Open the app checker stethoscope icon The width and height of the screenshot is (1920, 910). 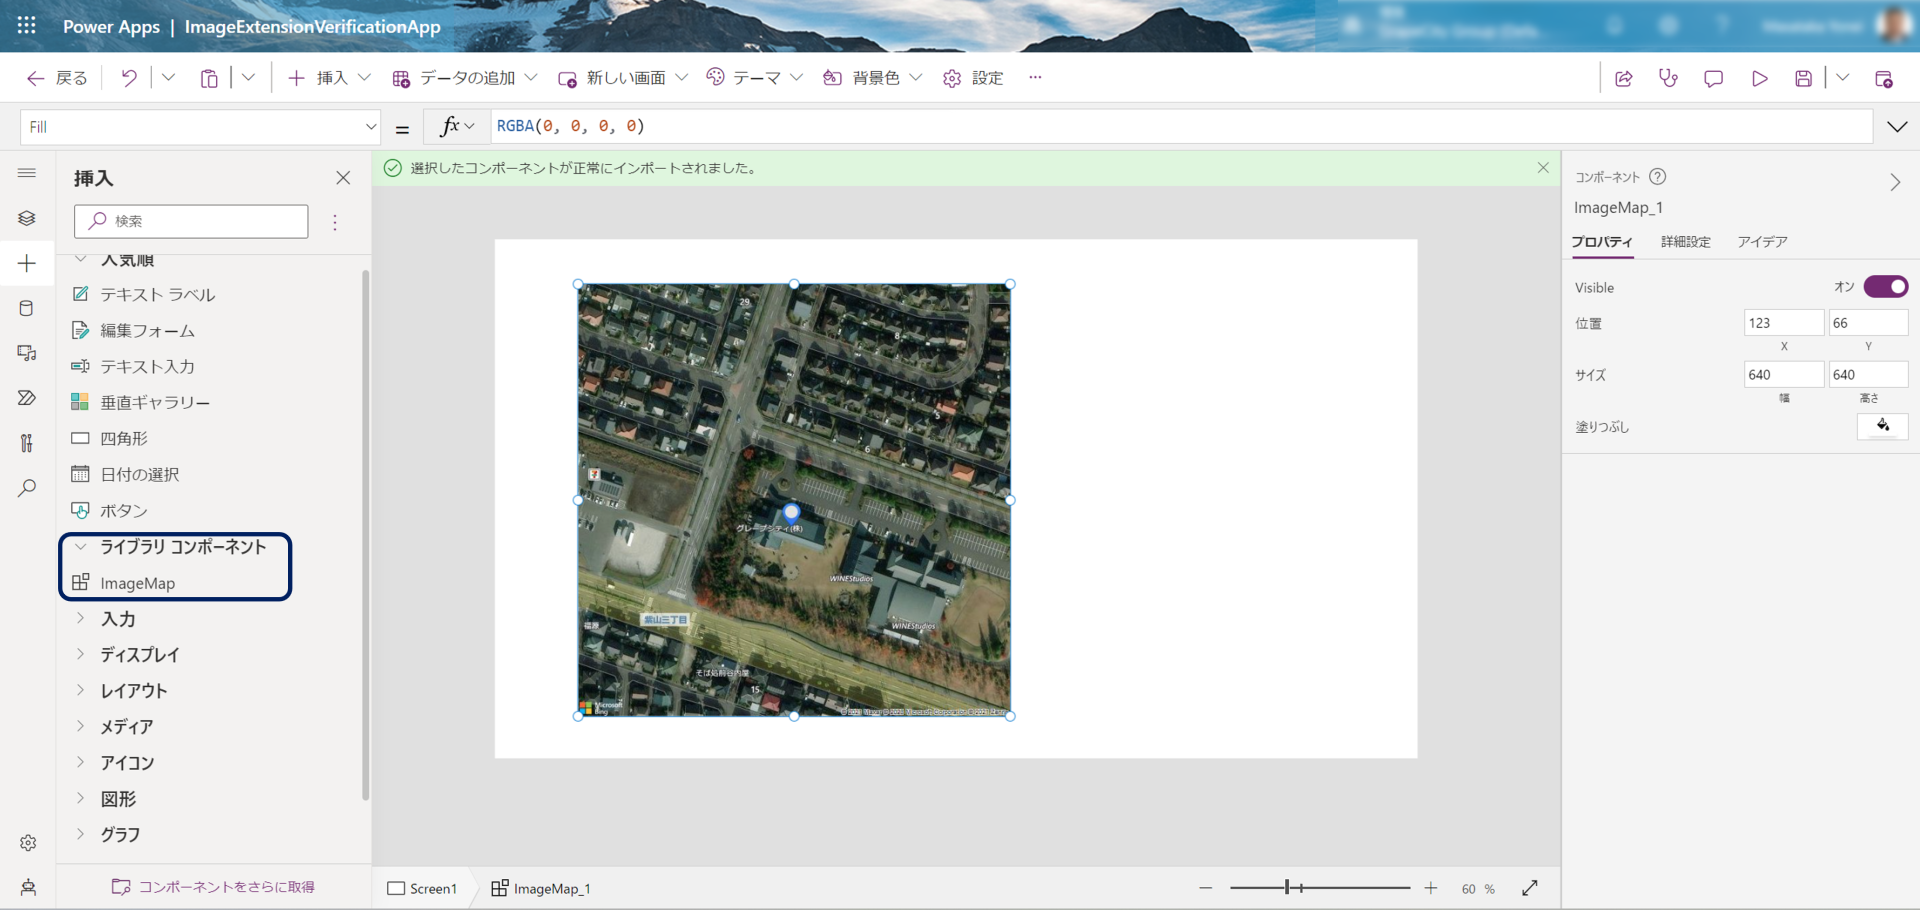click(x=1669, y=78)
